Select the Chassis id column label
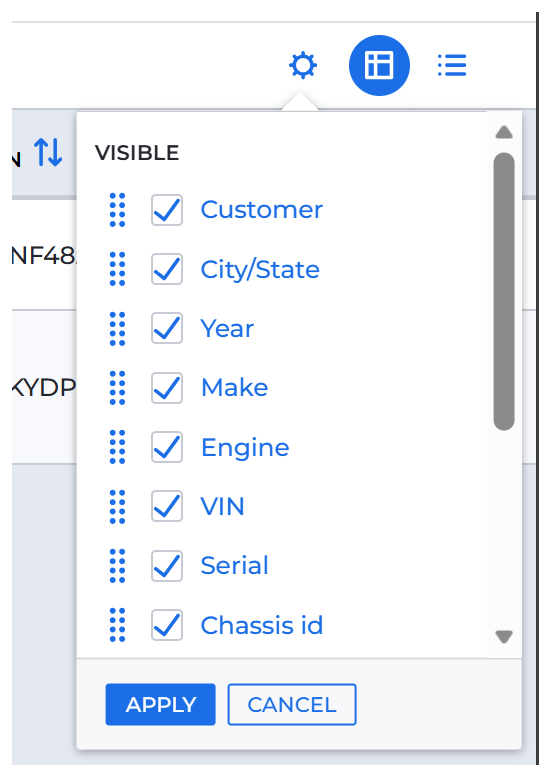548x774 pixels. [262, 625]
